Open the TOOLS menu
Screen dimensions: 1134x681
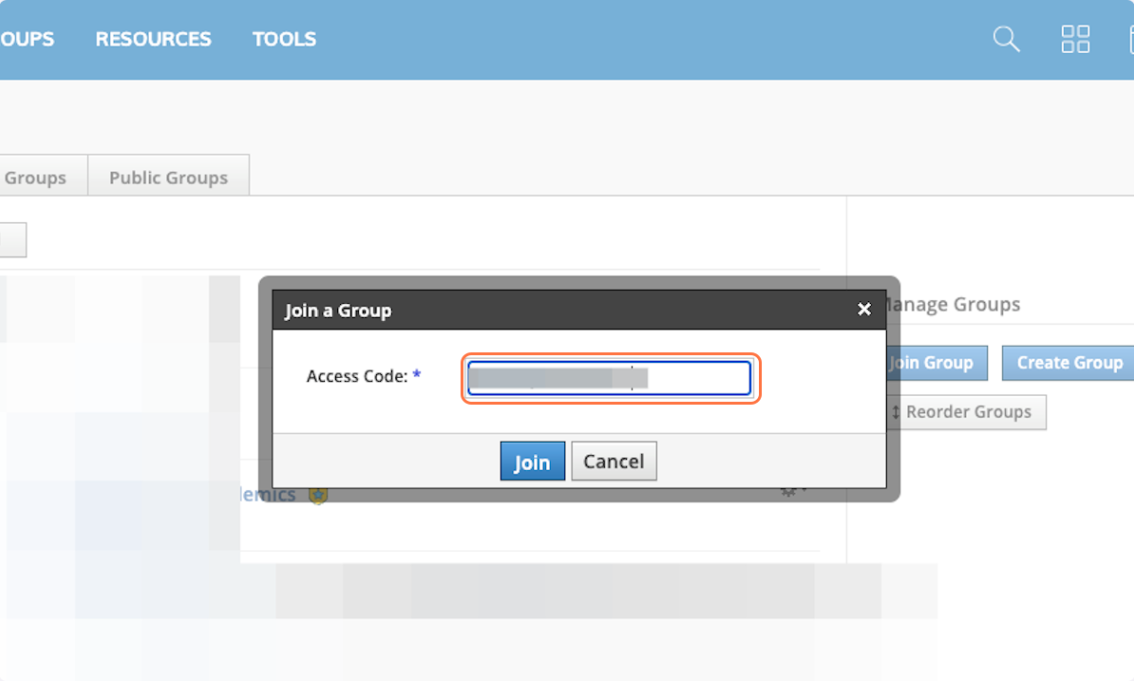tap(284, 39)
